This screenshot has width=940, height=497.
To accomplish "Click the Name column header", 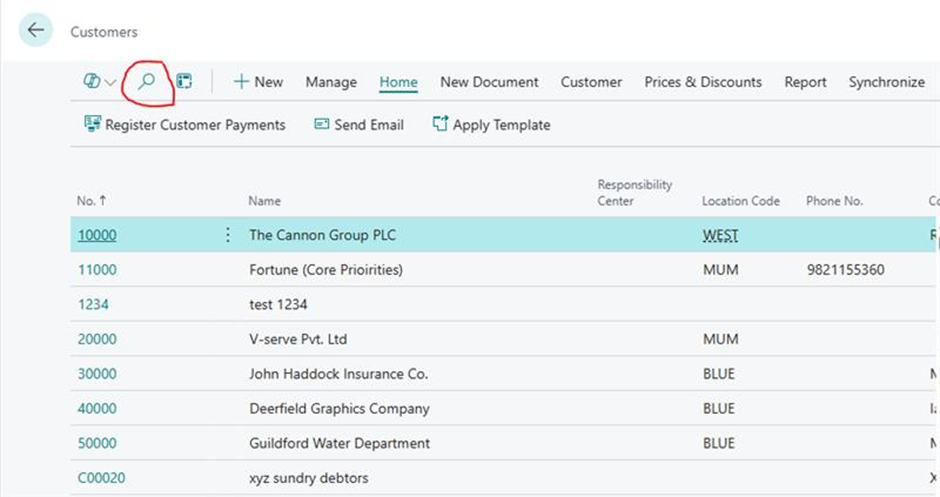I will [x=264, y=201].
